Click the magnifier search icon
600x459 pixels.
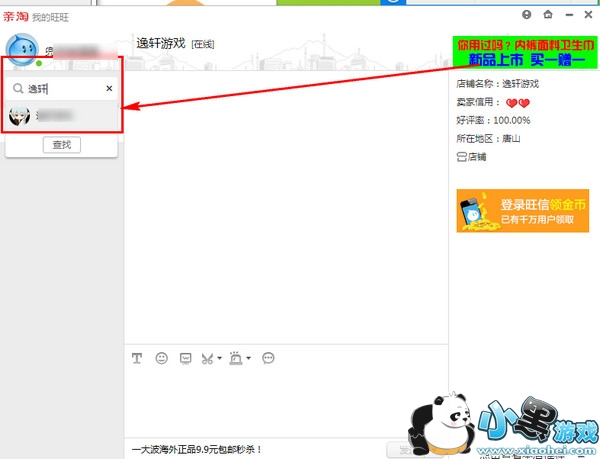(18, 89)
